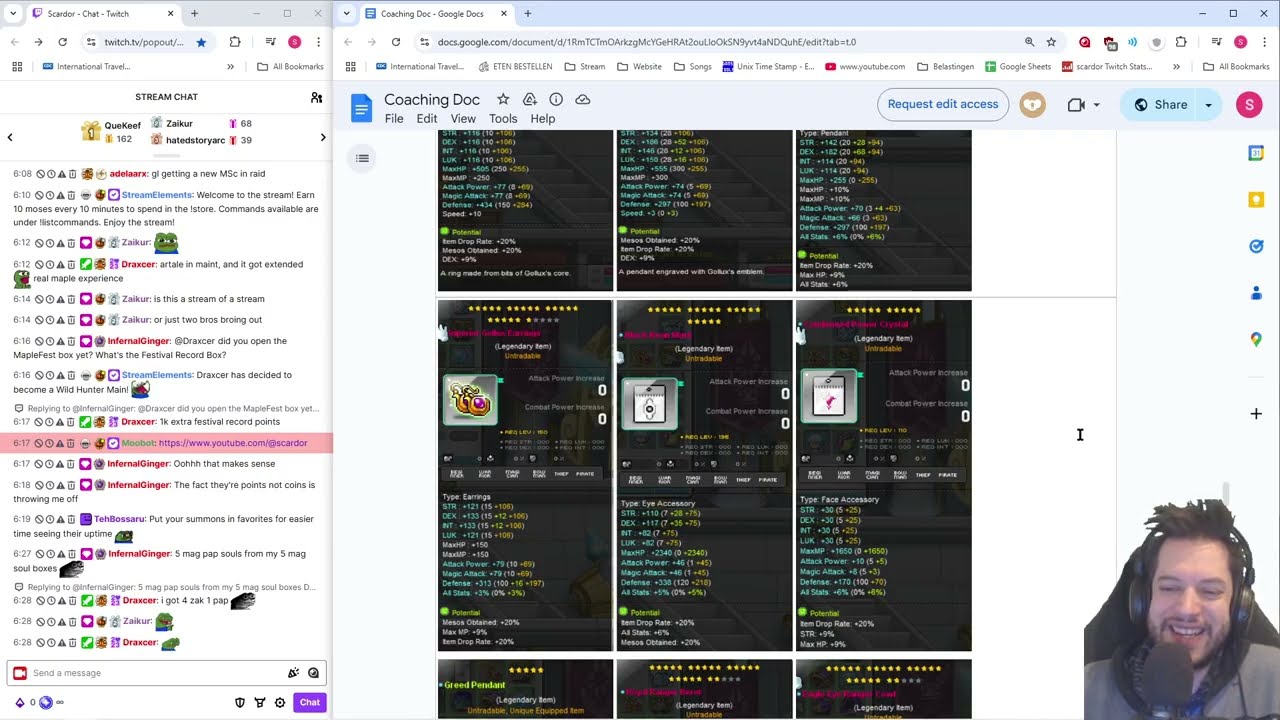
Task: Open new tab in Docs window
Action: (527, 13)
